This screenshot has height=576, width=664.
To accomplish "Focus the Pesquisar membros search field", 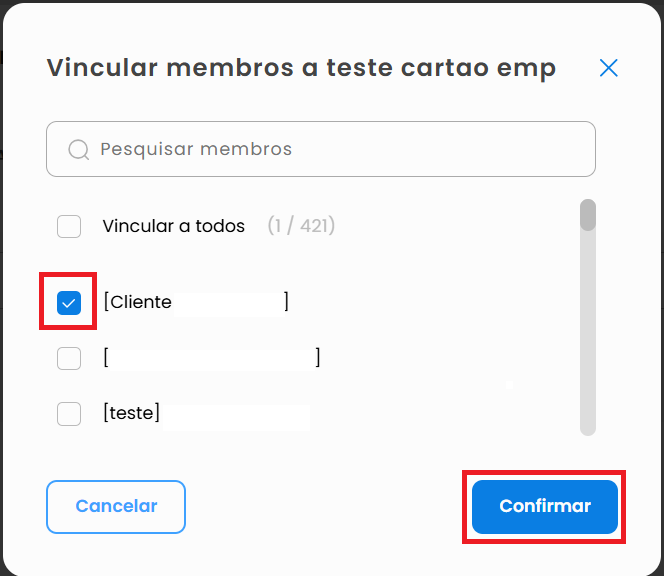I will pyautogui.click(x=340, y=149).
